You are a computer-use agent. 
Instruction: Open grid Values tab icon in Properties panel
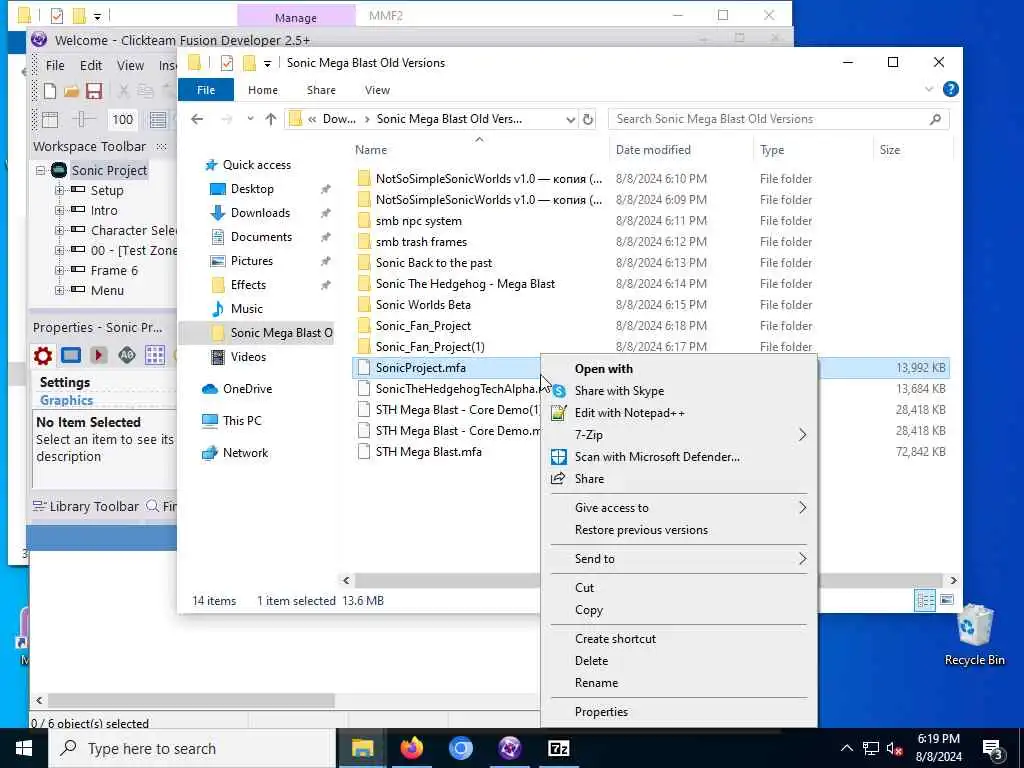click(155, 355)
